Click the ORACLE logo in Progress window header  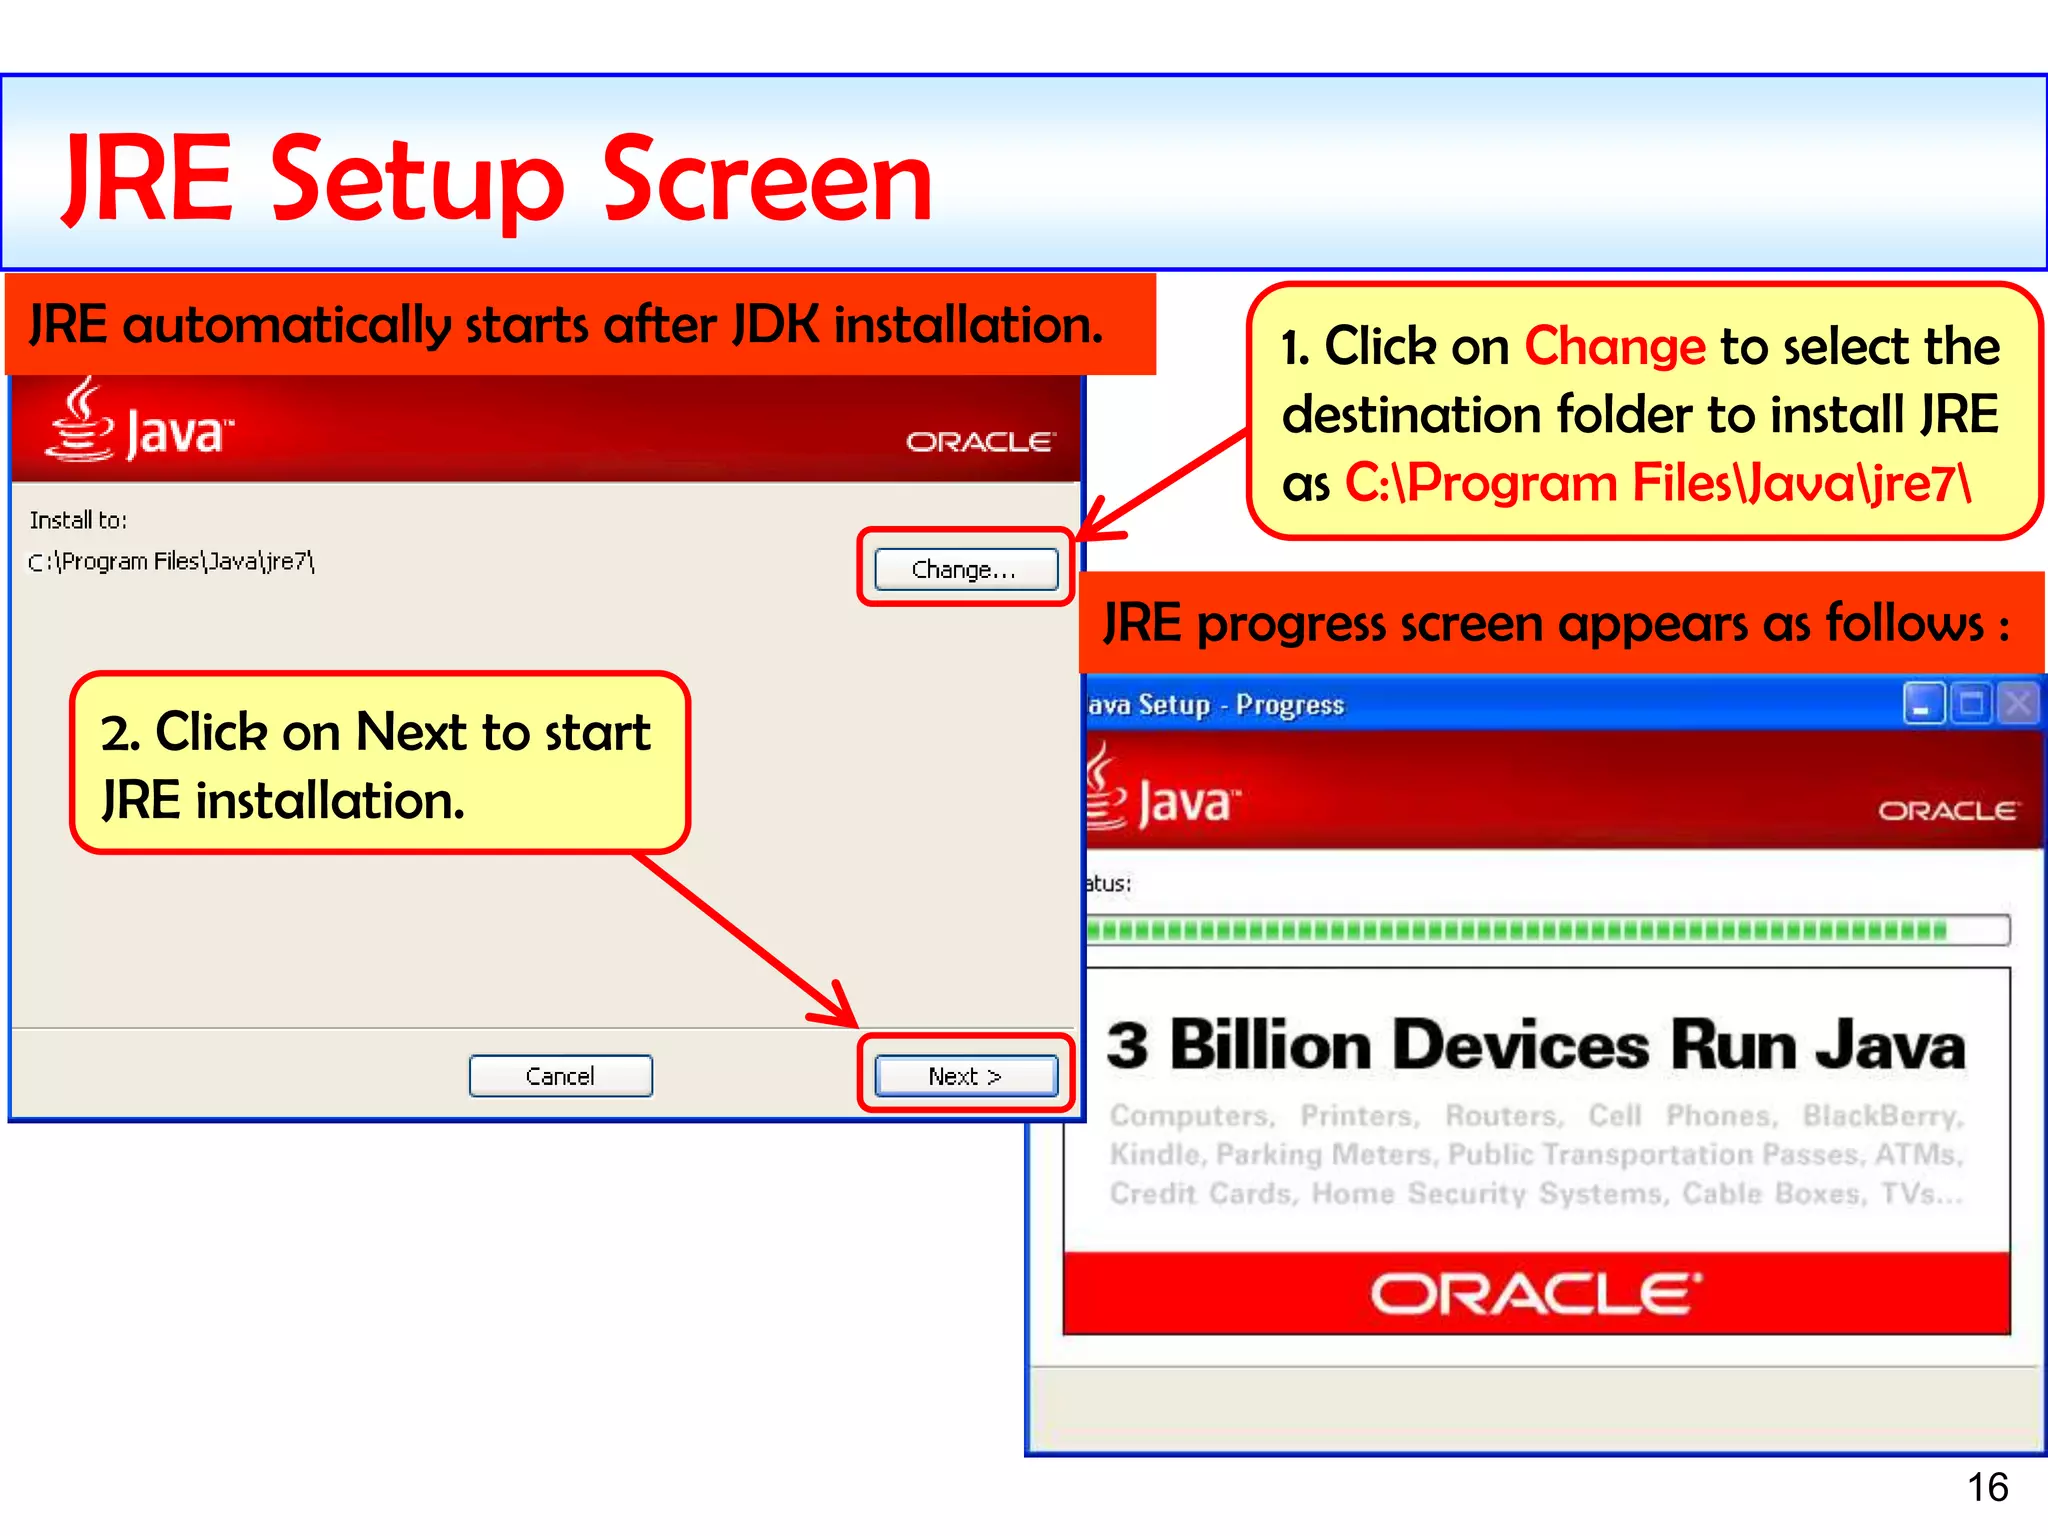pos(1947,810)
